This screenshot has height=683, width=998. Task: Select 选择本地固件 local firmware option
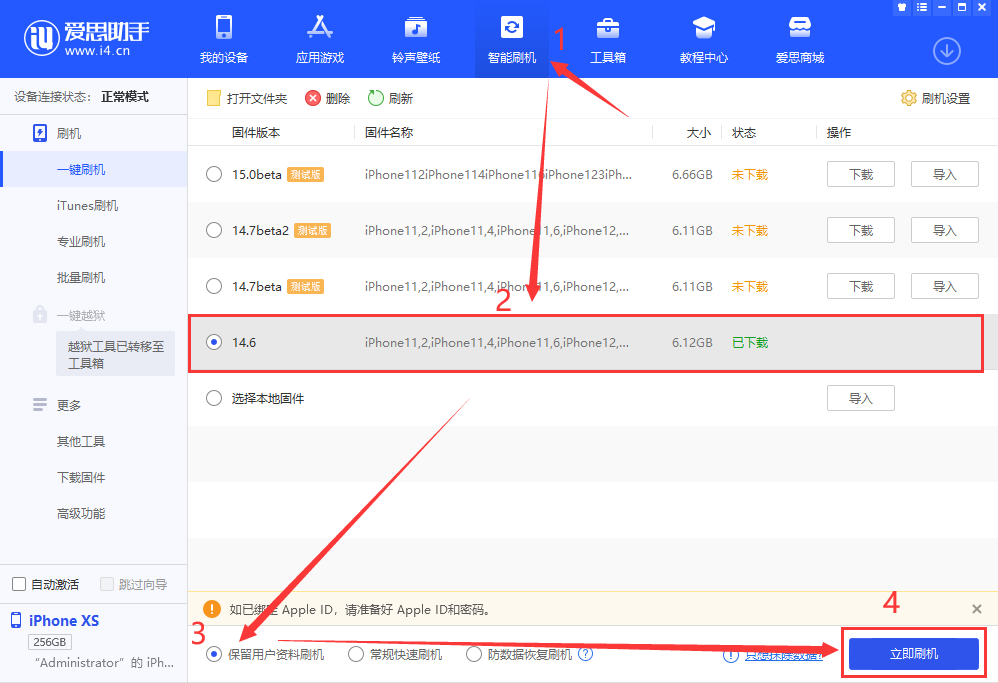point(213,397)
